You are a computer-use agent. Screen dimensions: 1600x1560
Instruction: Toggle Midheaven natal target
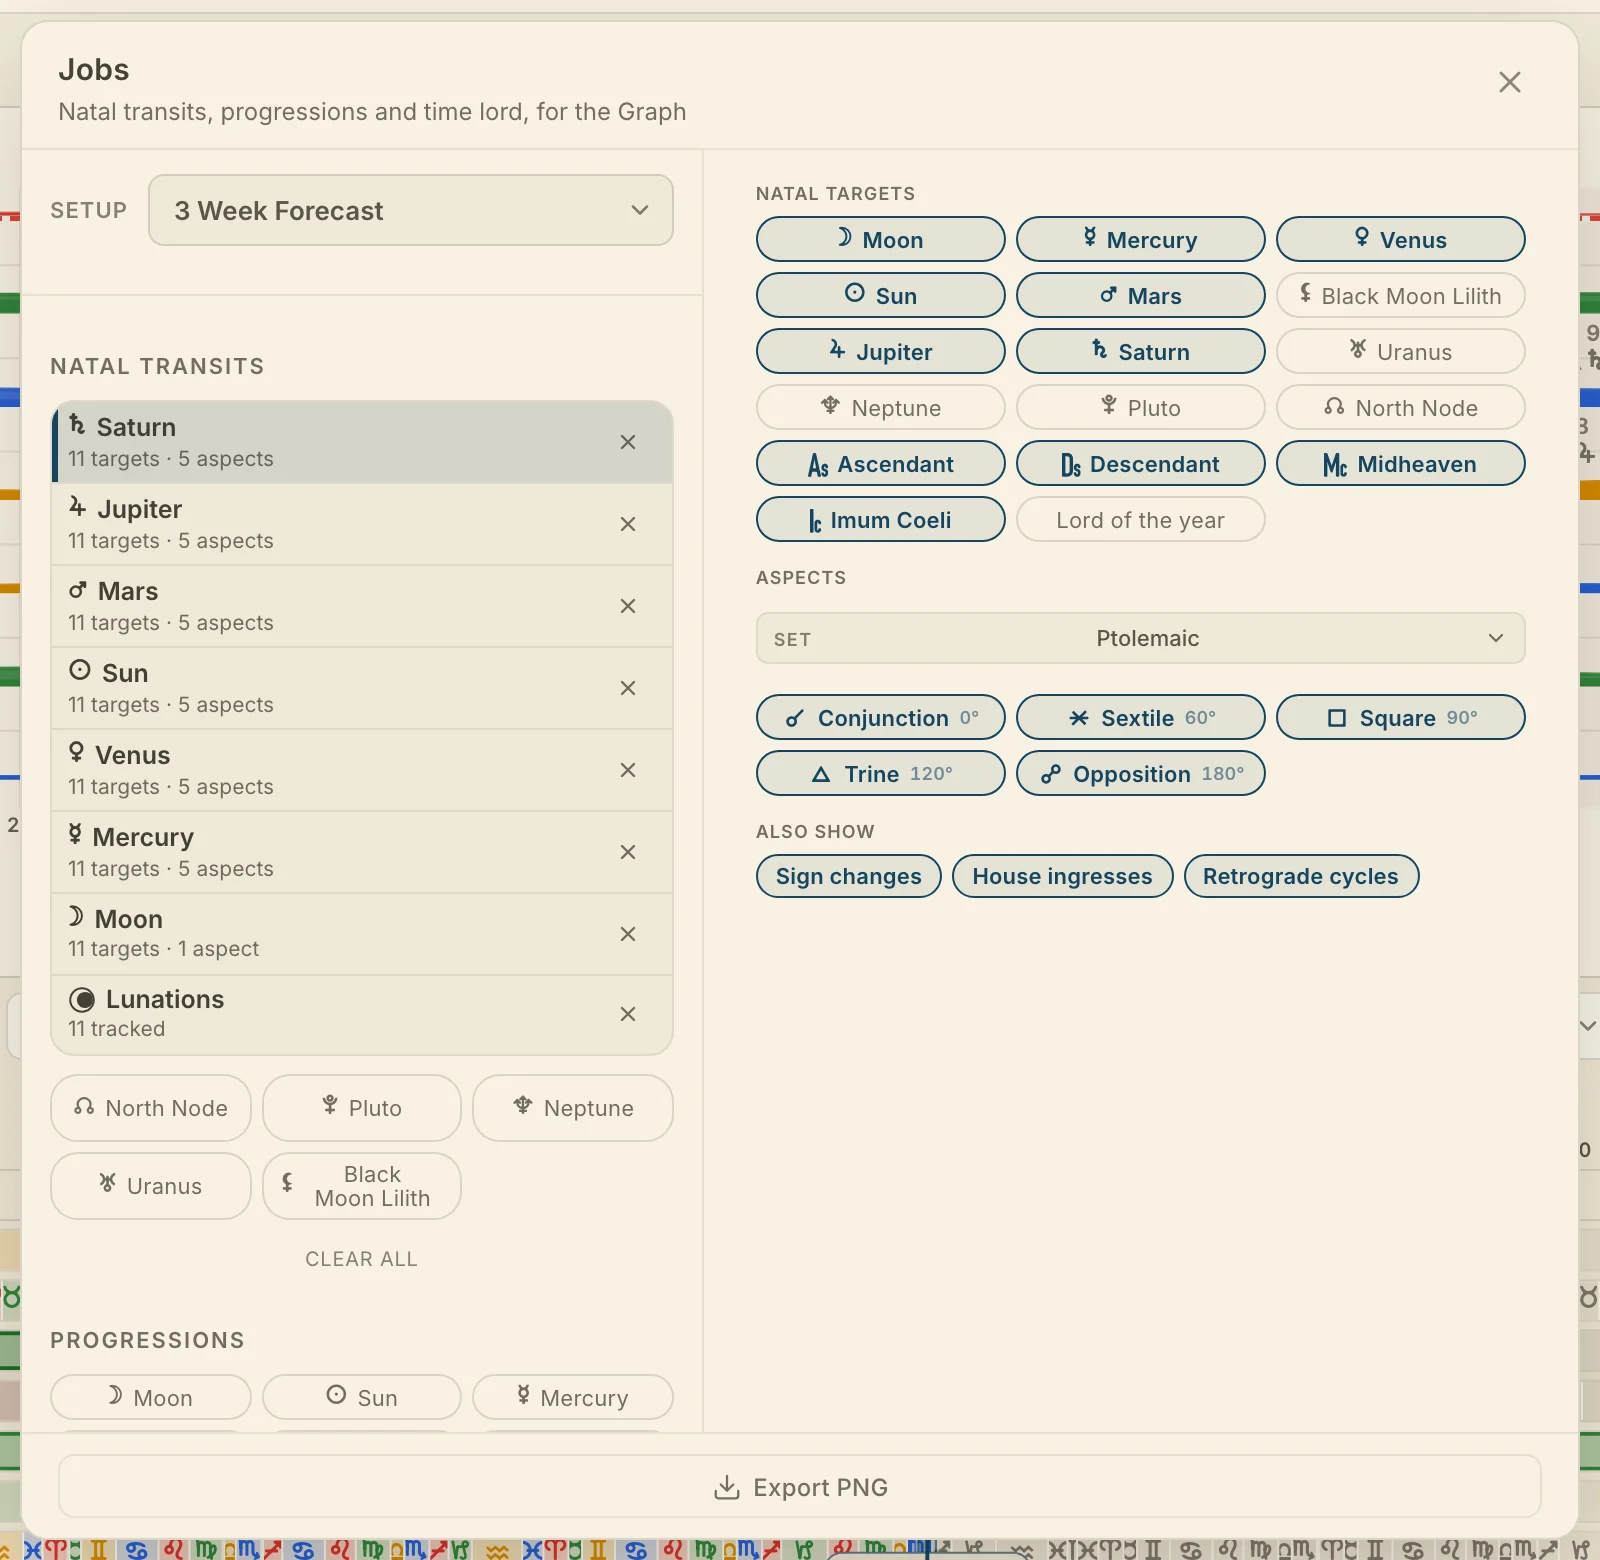(x=1401, y=463)
